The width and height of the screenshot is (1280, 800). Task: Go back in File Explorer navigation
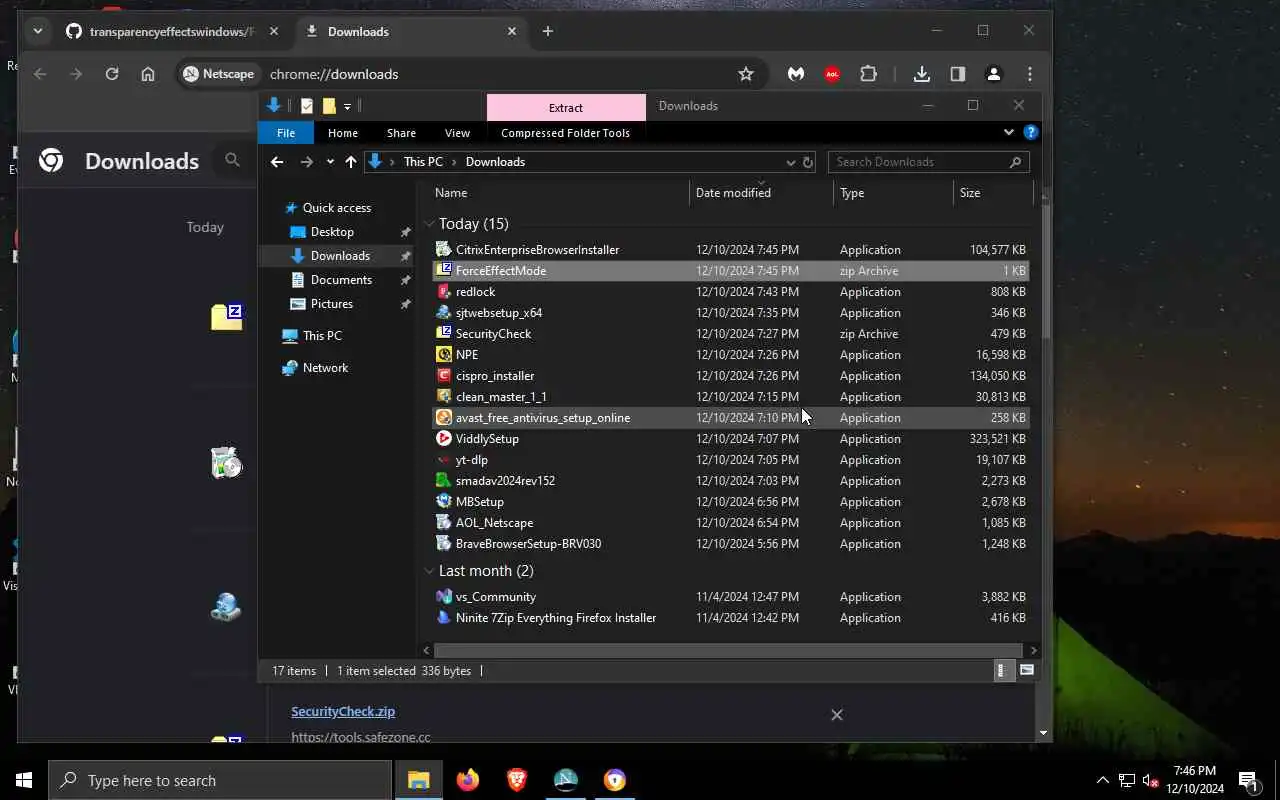pos(277,162)
